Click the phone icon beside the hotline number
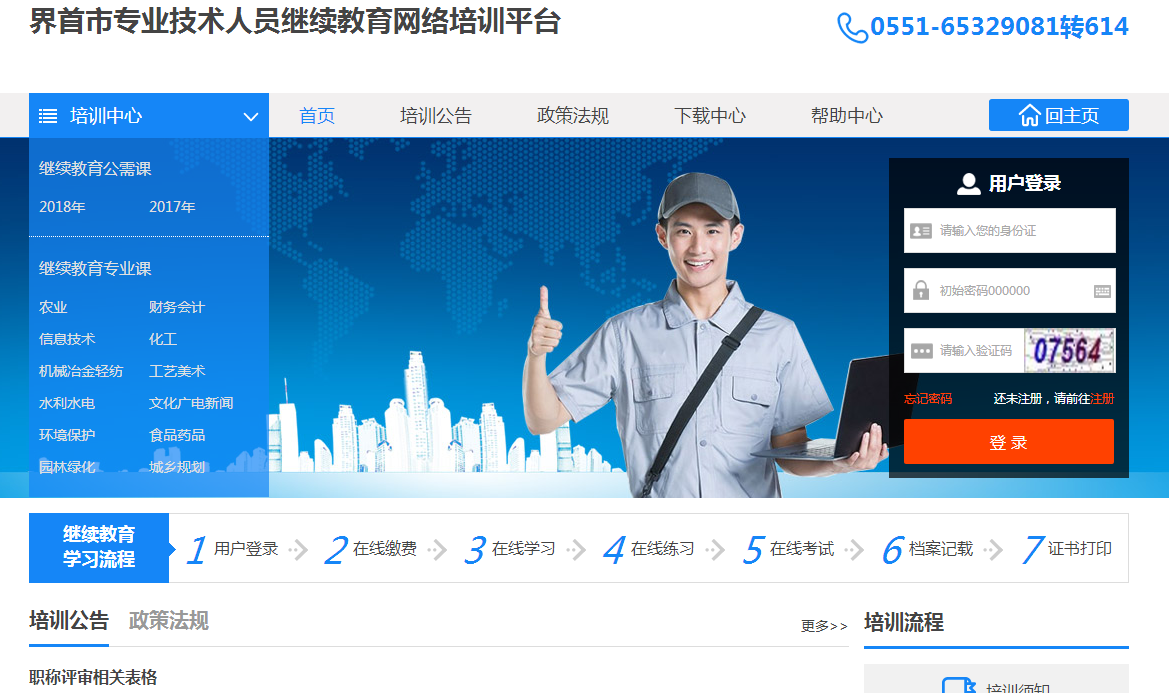This screenshot has width=1169, height=693. pyautogui.click(x=852, y=28)
